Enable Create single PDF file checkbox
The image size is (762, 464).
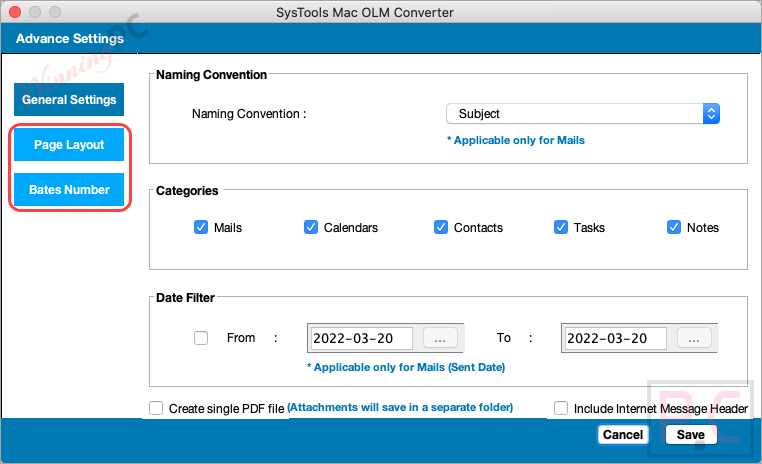pos(156,408)
